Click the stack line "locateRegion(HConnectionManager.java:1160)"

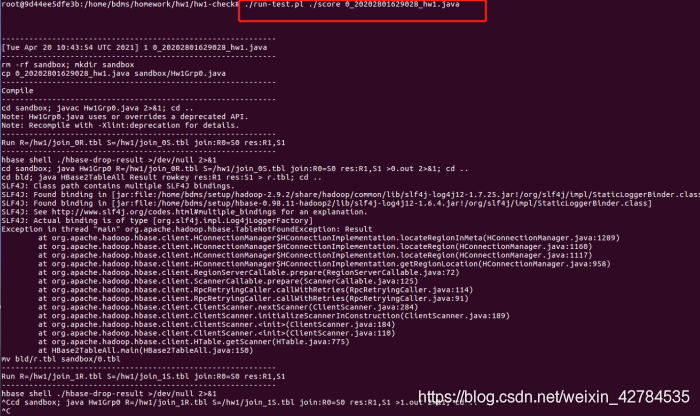pos(315,246)
